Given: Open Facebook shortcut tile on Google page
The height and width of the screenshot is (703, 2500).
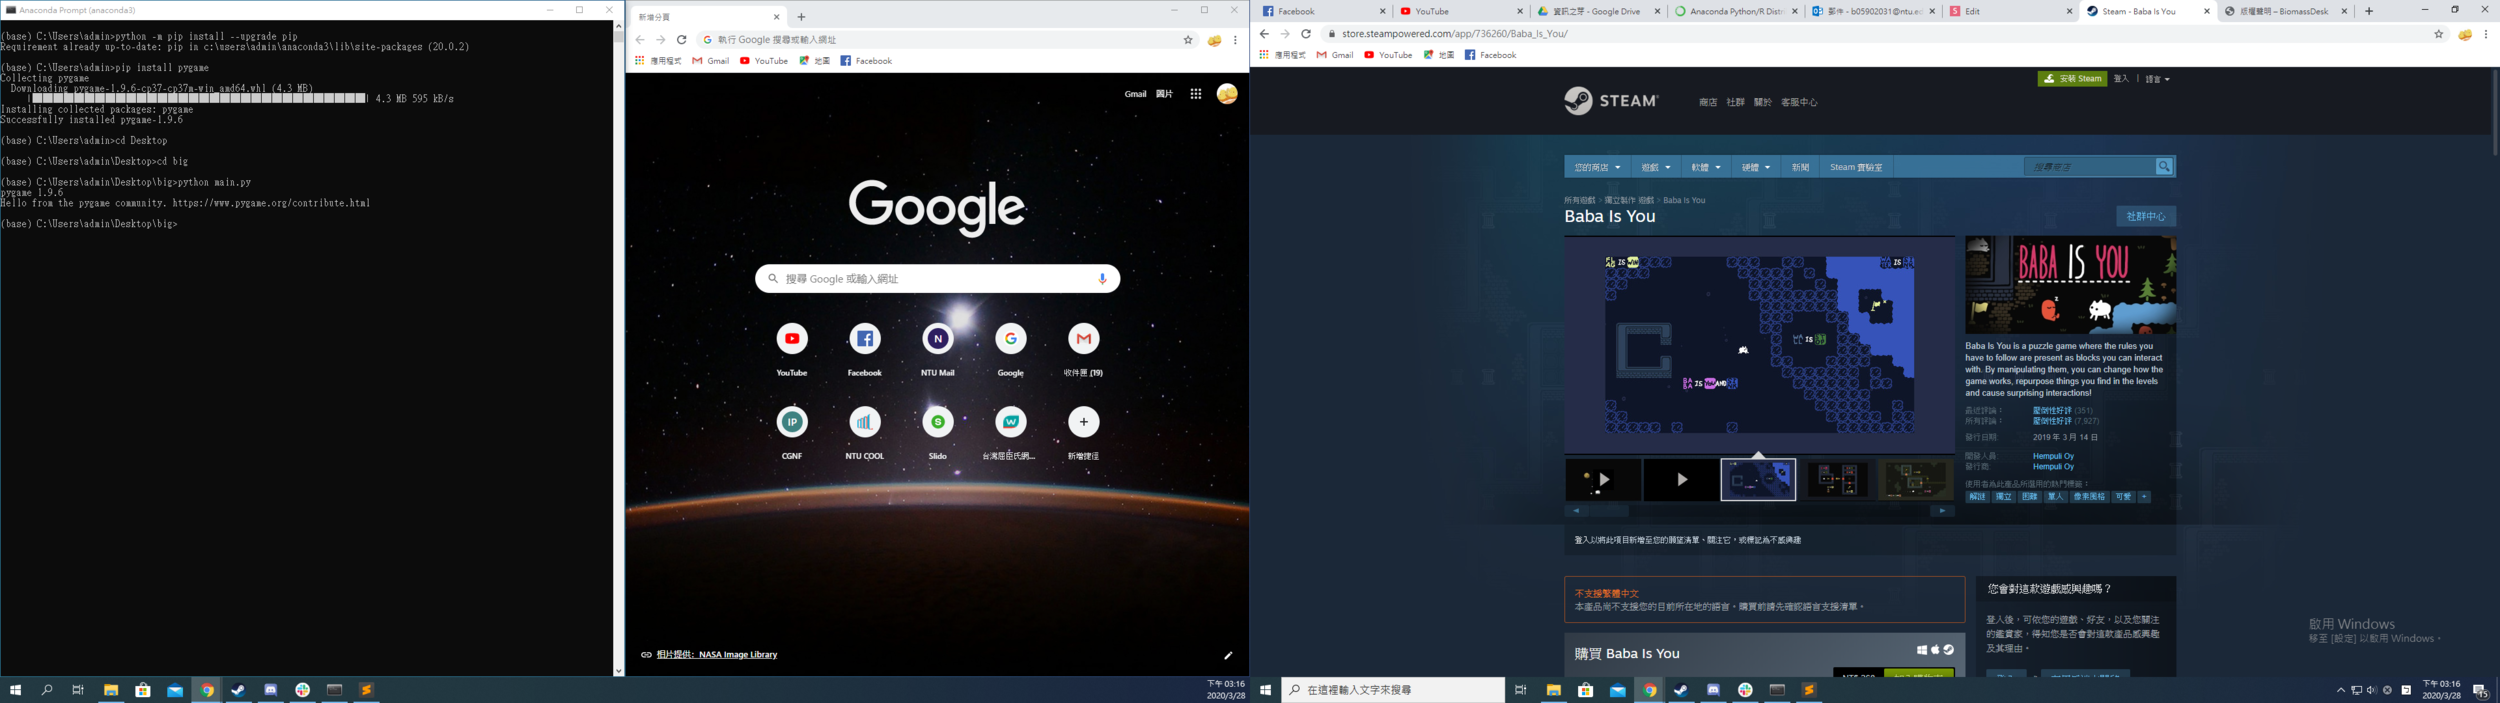Looking at the screenshot, I should coord(865,349).
